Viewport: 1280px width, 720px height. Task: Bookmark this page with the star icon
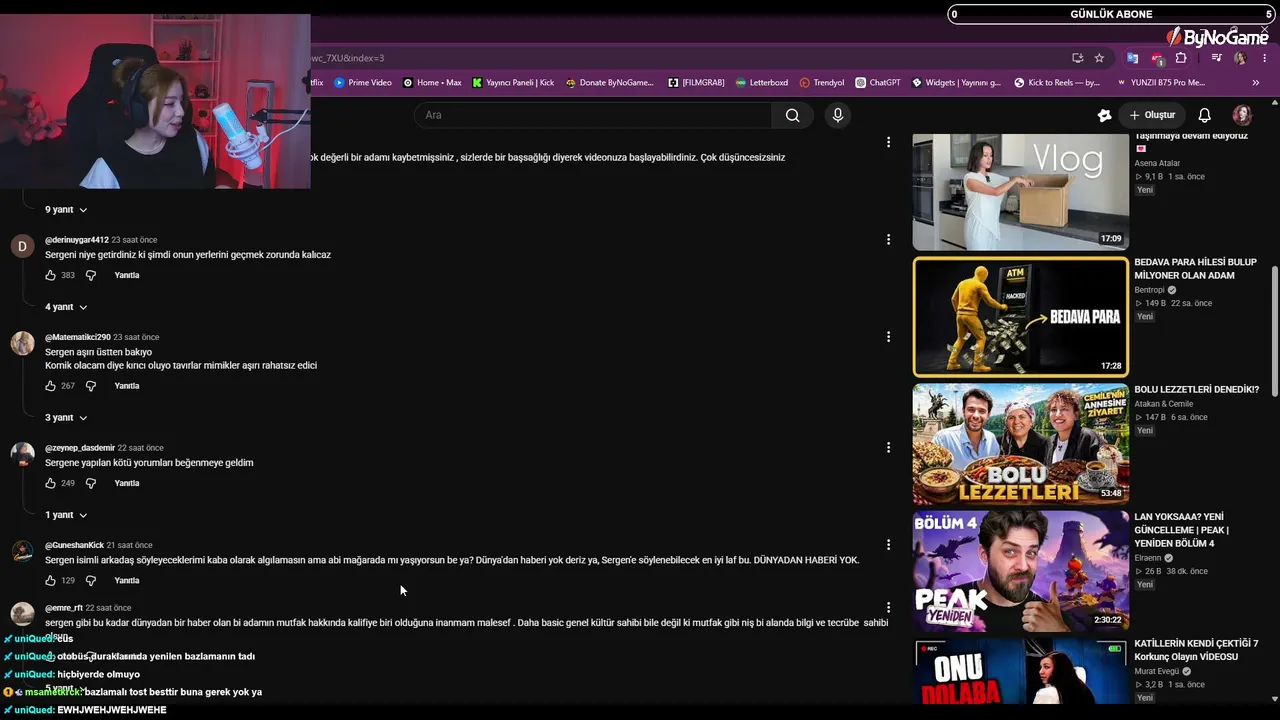(1099, 58)
